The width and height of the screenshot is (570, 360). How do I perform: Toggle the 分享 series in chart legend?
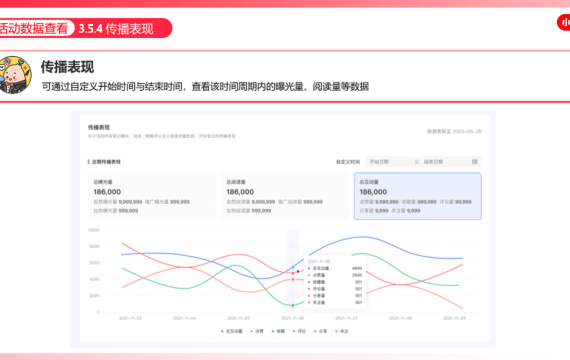pos(321,331)
